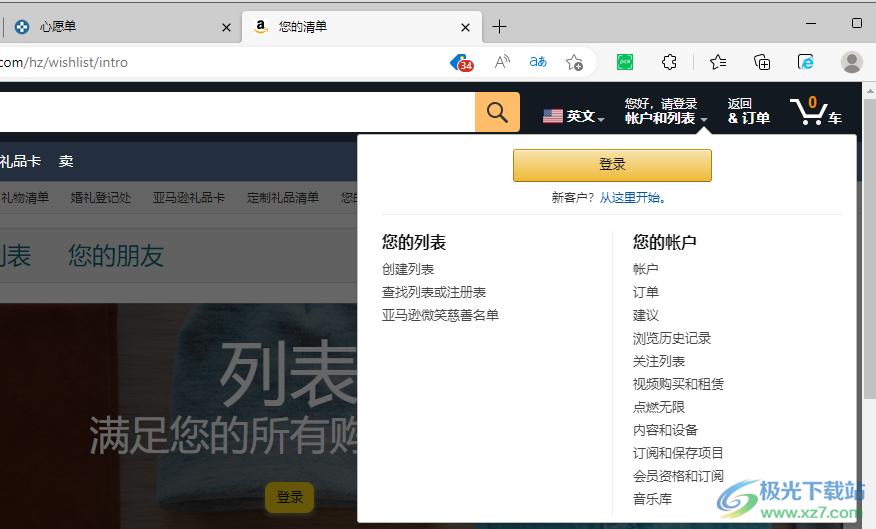
Task: Expand the 帐户和列表 account menu
Action: [666, 111]
